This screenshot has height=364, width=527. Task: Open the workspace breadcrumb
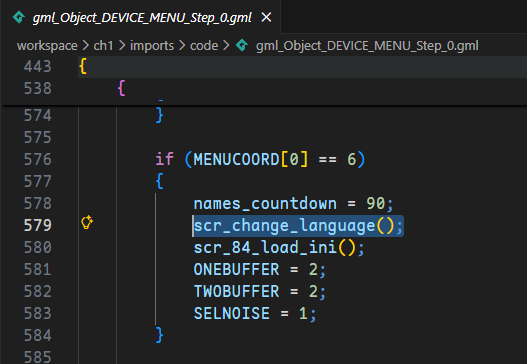tap(47, 46)
